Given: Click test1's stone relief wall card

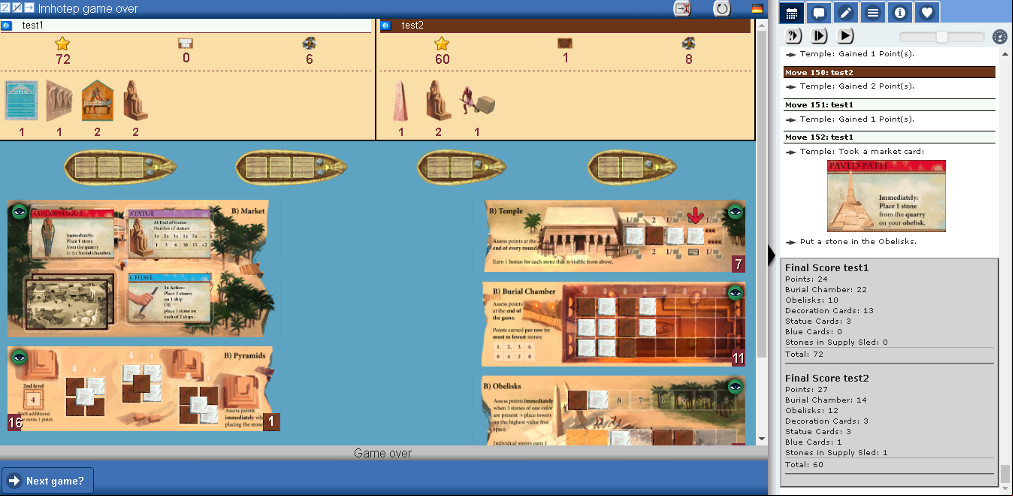Looking at the screenshot, I should (x=58, y=101).
